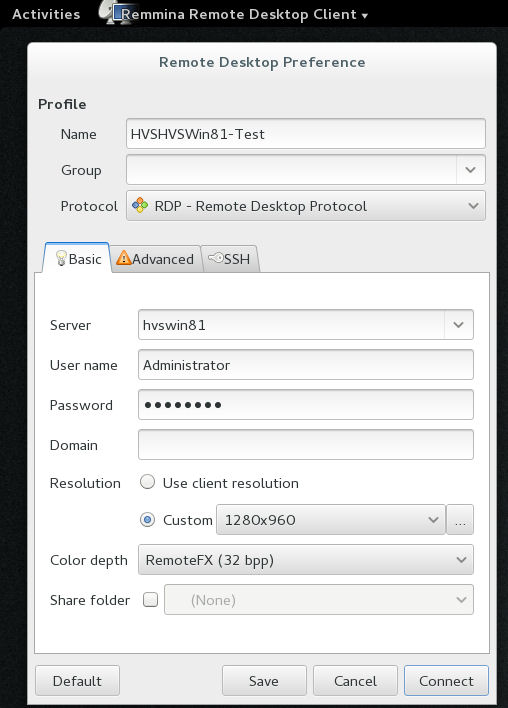Switch to the SSH tab
This screenshot has width=508, height=708.
[x=230, y=259]
